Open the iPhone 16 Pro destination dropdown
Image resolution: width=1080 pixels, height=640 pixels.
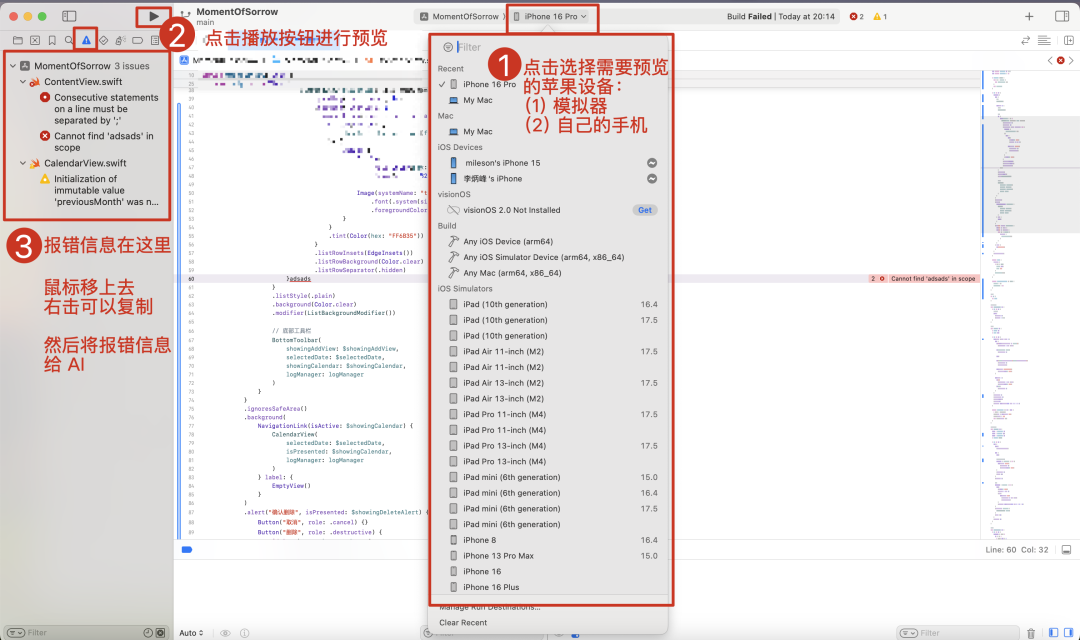550,17
